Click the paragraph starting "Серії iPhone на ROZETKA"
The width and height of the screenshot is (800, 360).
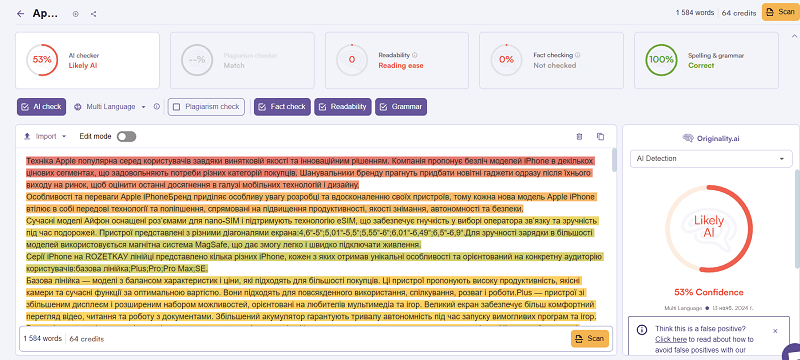tap(315, 263)
